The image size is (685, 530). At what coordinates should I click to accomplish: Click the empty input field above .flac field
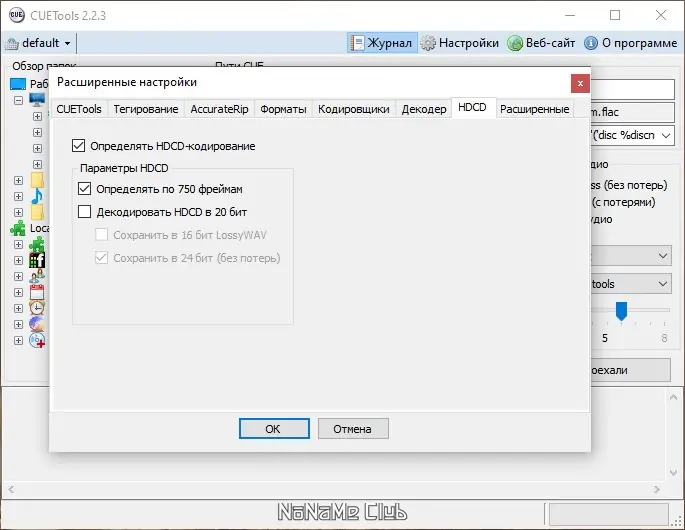coord(632,90)
